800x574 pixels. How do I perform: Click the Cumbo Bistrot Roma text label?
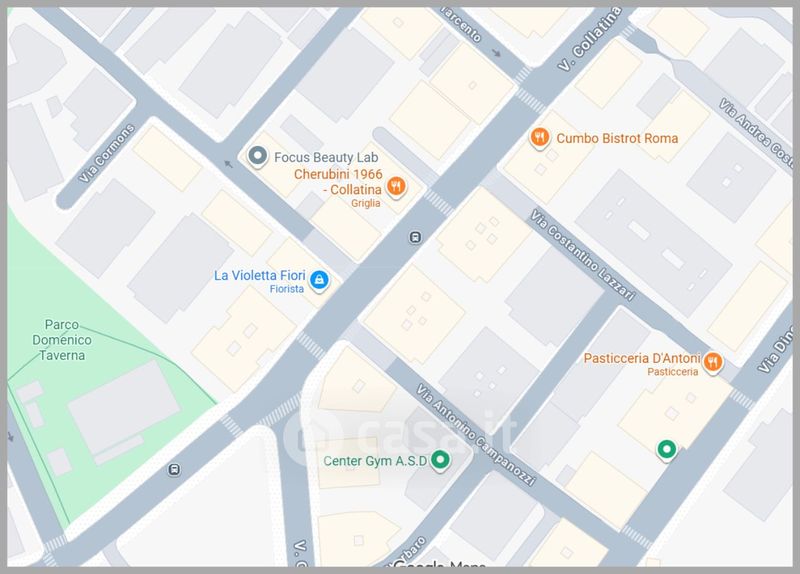(x=617, y=138)
